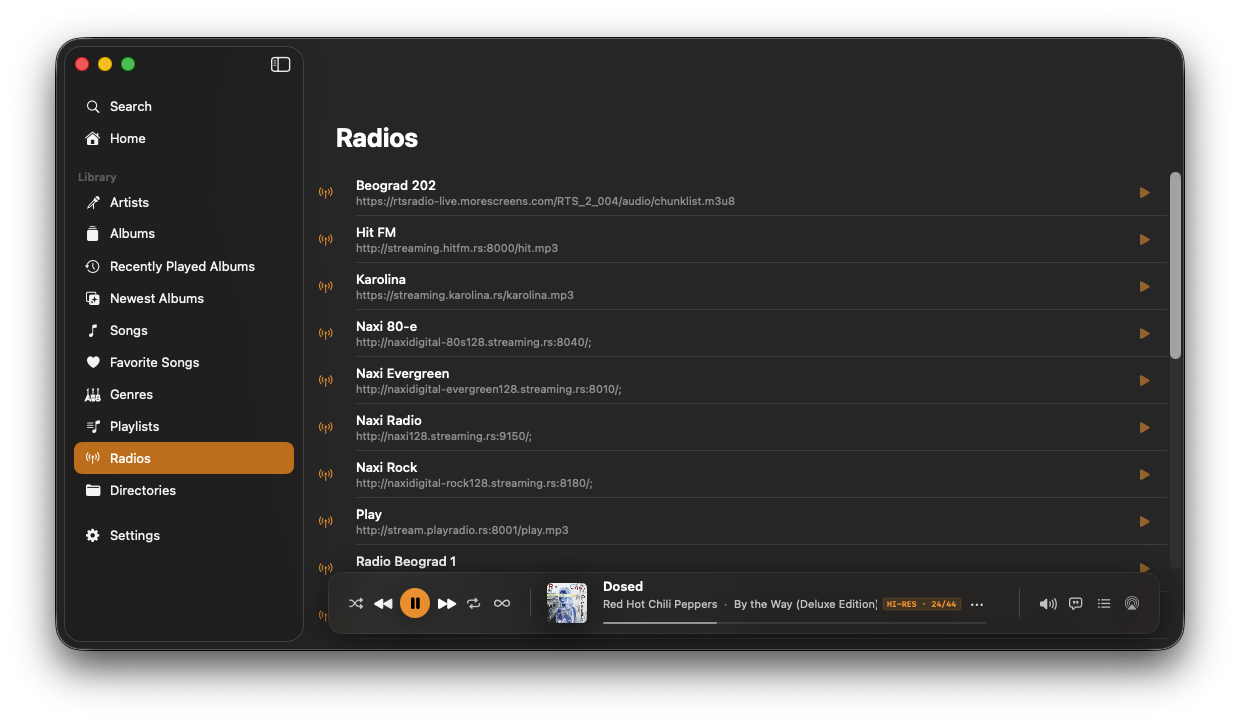
Task: Pause the currently playing track
Action: click(415, 603)
